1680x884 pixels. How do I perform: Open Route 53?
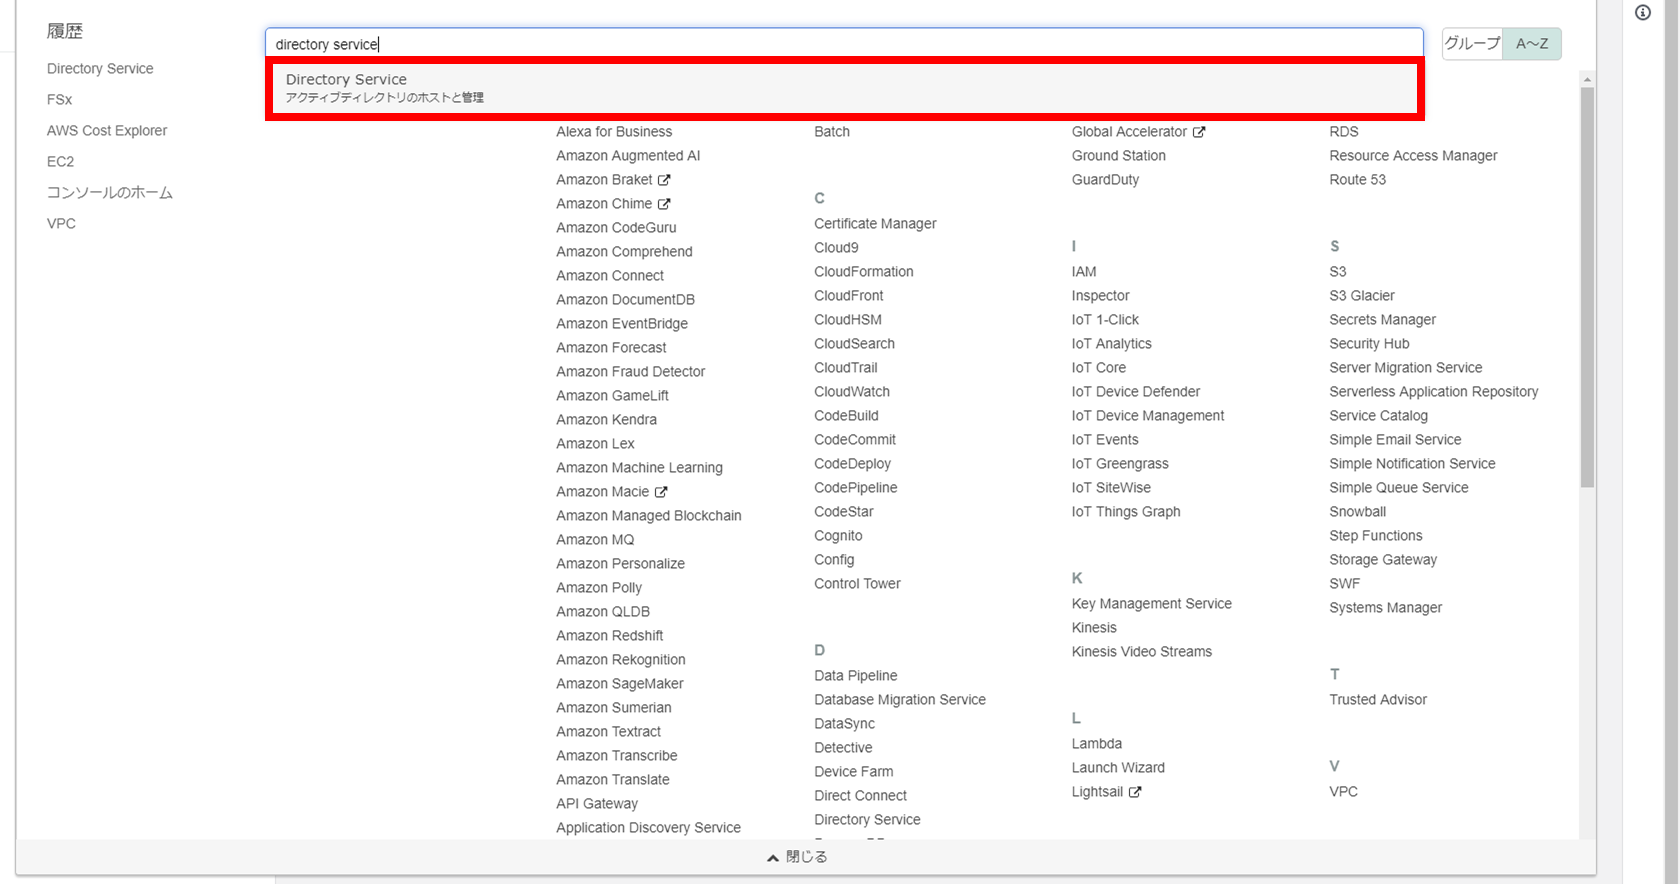pyautogui.click(x=1358, y=180)
